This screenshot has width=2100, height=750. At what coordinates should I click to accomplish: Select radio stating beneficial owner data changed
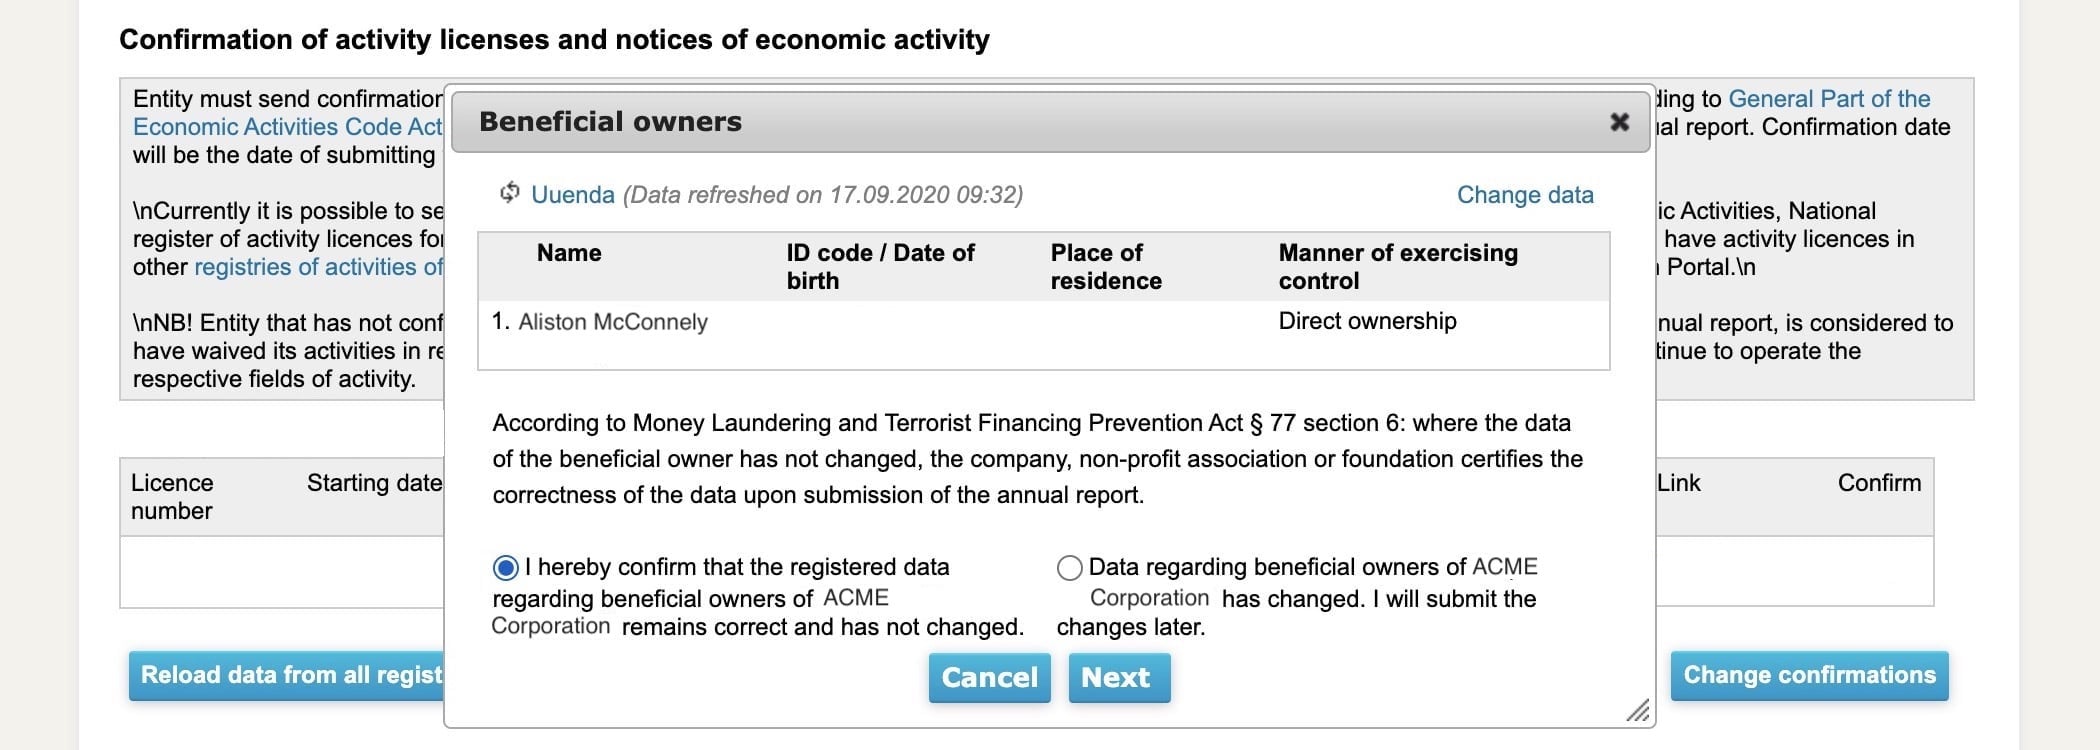pyautogui.click(x=1070, y=568)
